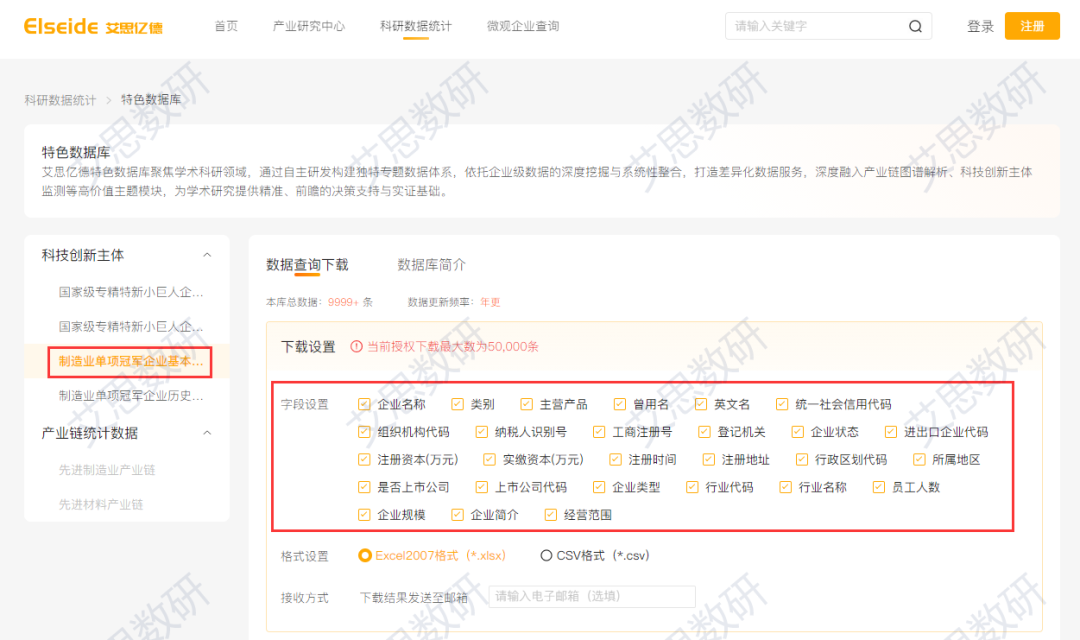This screenshot has width=1080, height=640.
Task: Toggle the 所属地区 checkbox
Action: coord(919,460)
